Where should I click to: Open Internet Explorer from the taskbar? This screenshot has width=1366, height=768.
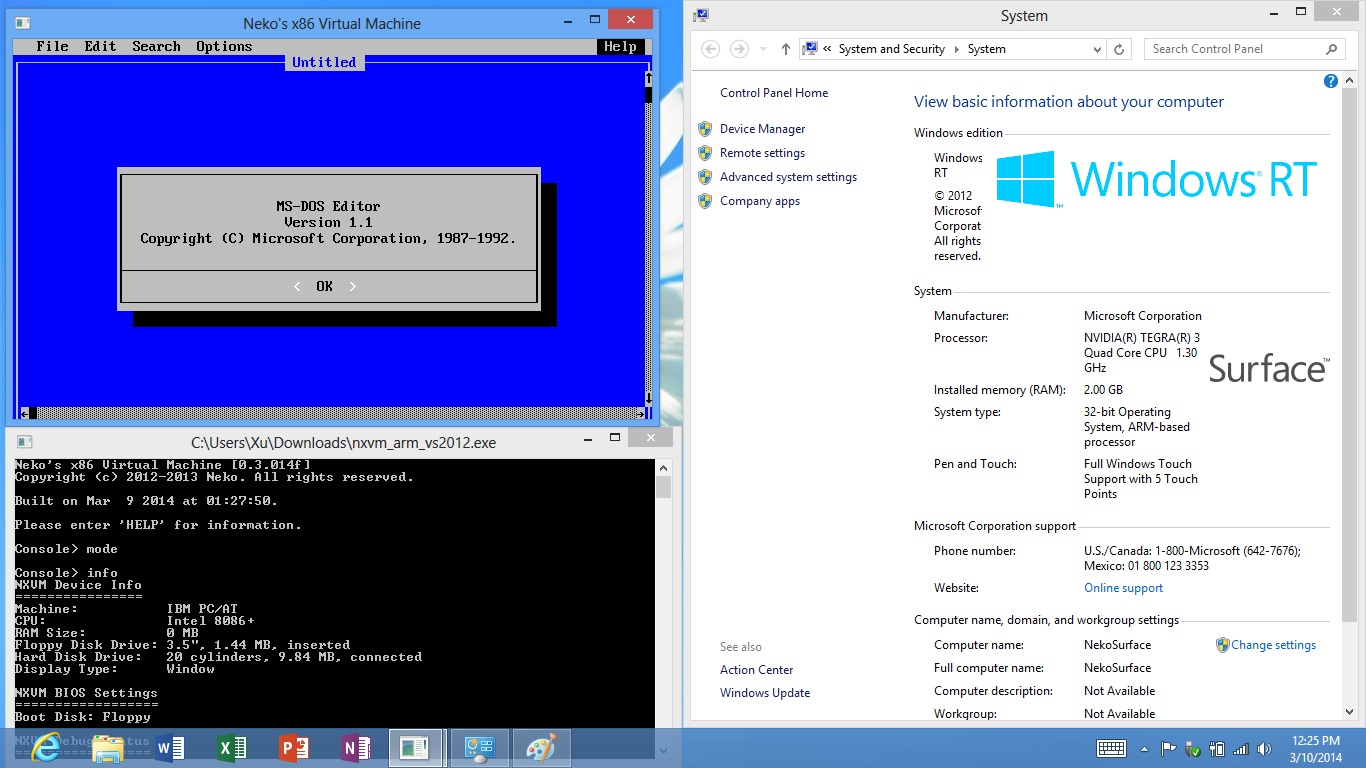tap(45, 747)
